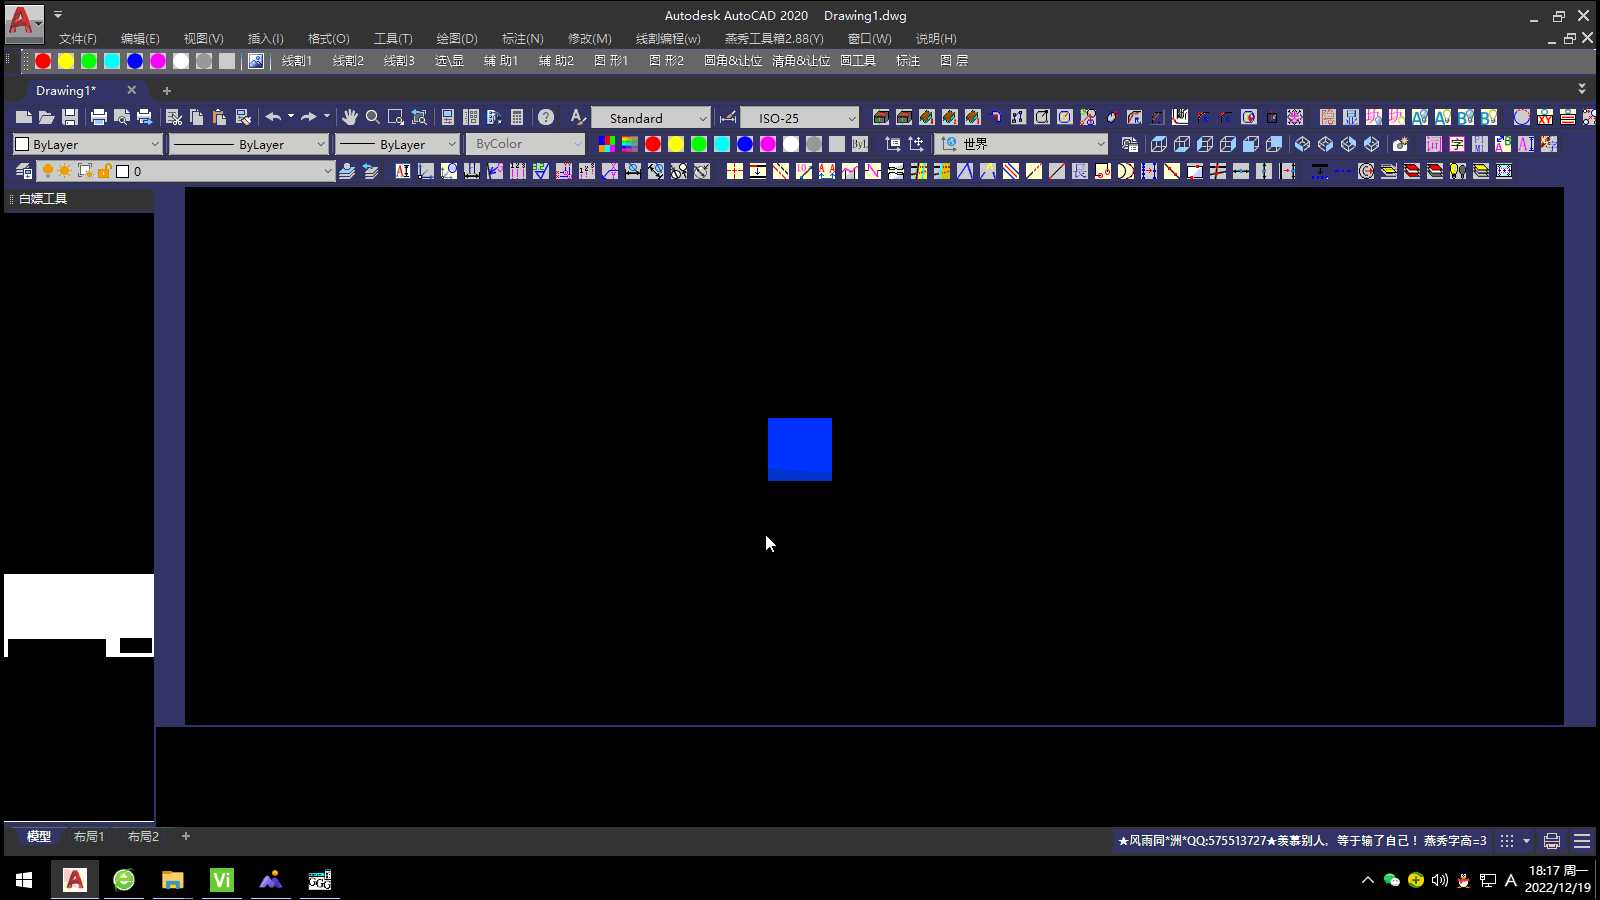Open the WeChat tray icon
1600x900 pixels.
1392,880
